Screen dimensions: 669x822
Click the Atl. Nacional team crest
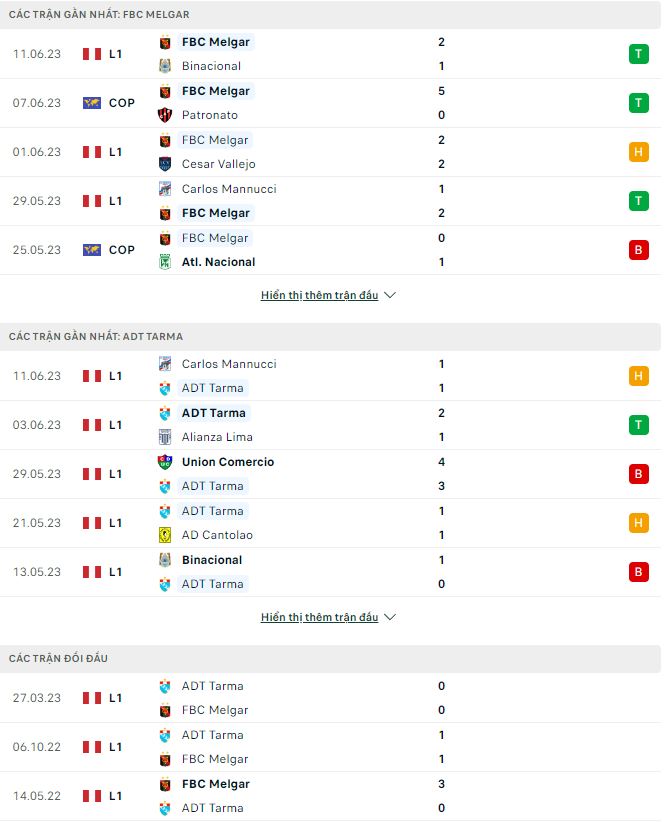[x=166, y=262]
